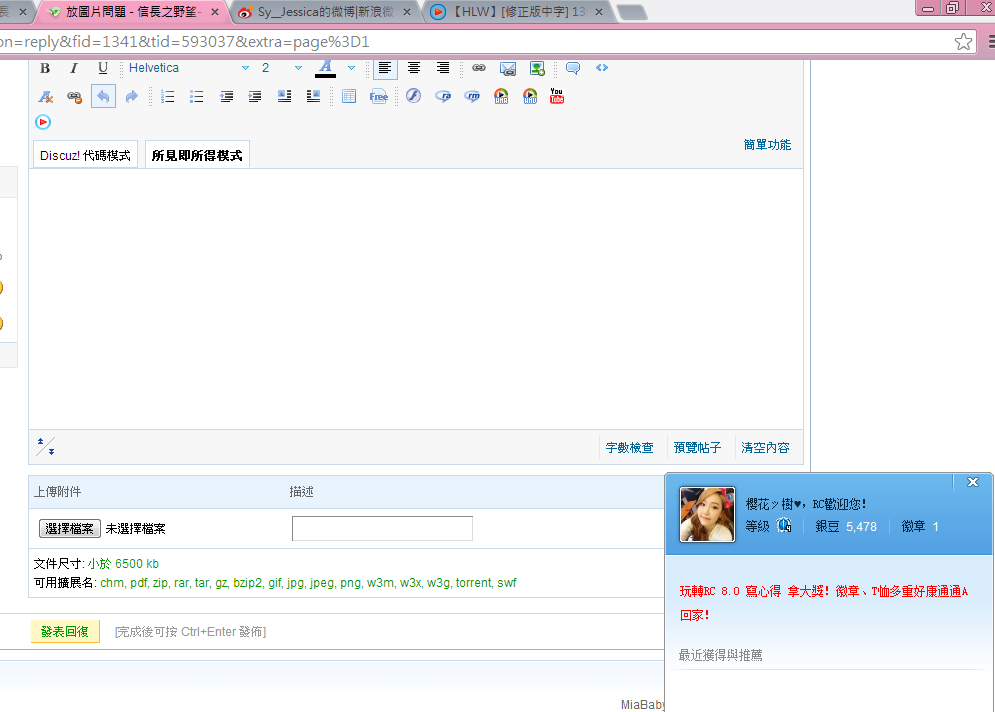Image resolution: width=995 pixels, height=712 pixels.
Task: Toggle underline text formatting
Action: tap(102, 68)
